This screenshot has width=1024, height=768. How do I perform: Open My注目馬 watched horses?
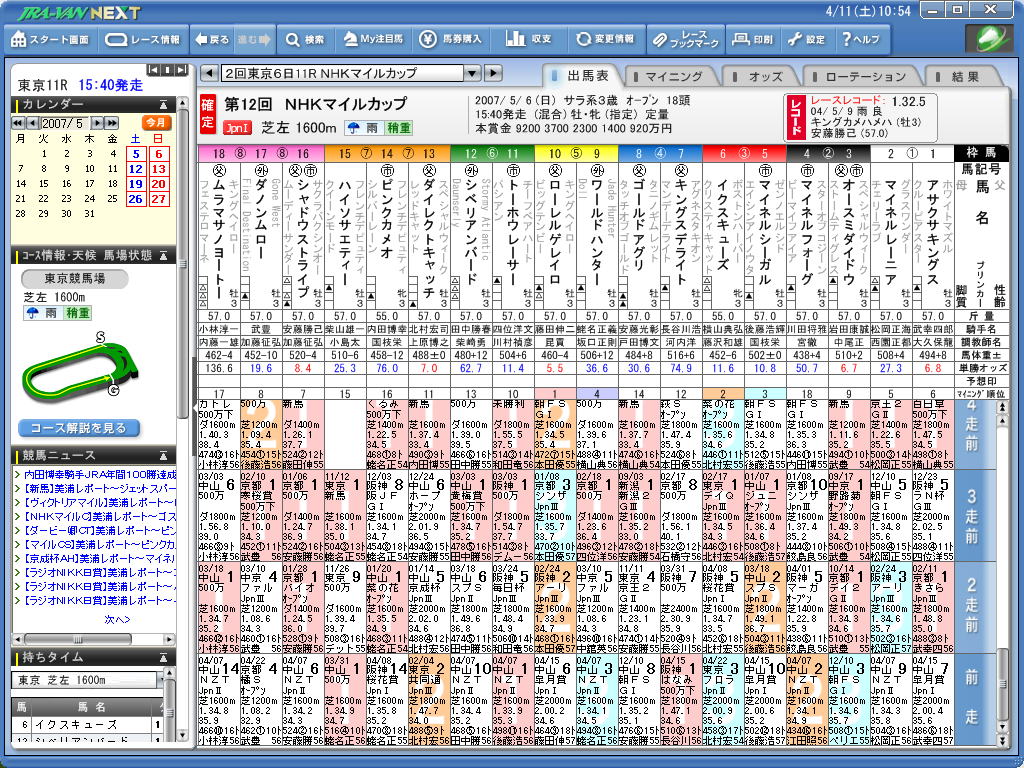tap(372, 40)
